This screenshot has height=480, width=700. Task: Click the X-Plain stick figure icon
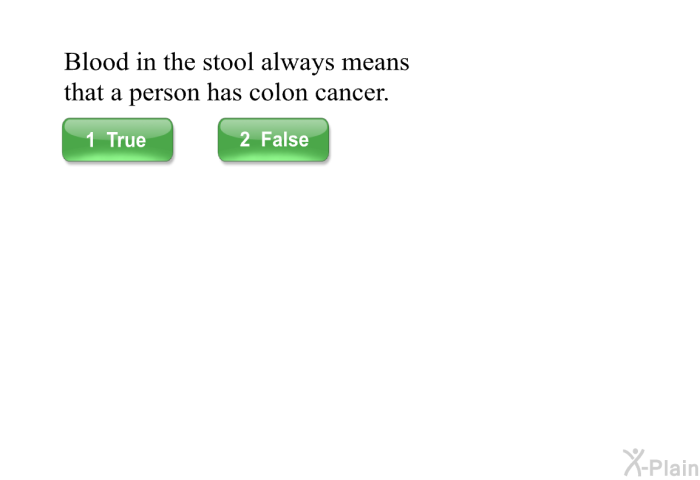pos(632,461)
